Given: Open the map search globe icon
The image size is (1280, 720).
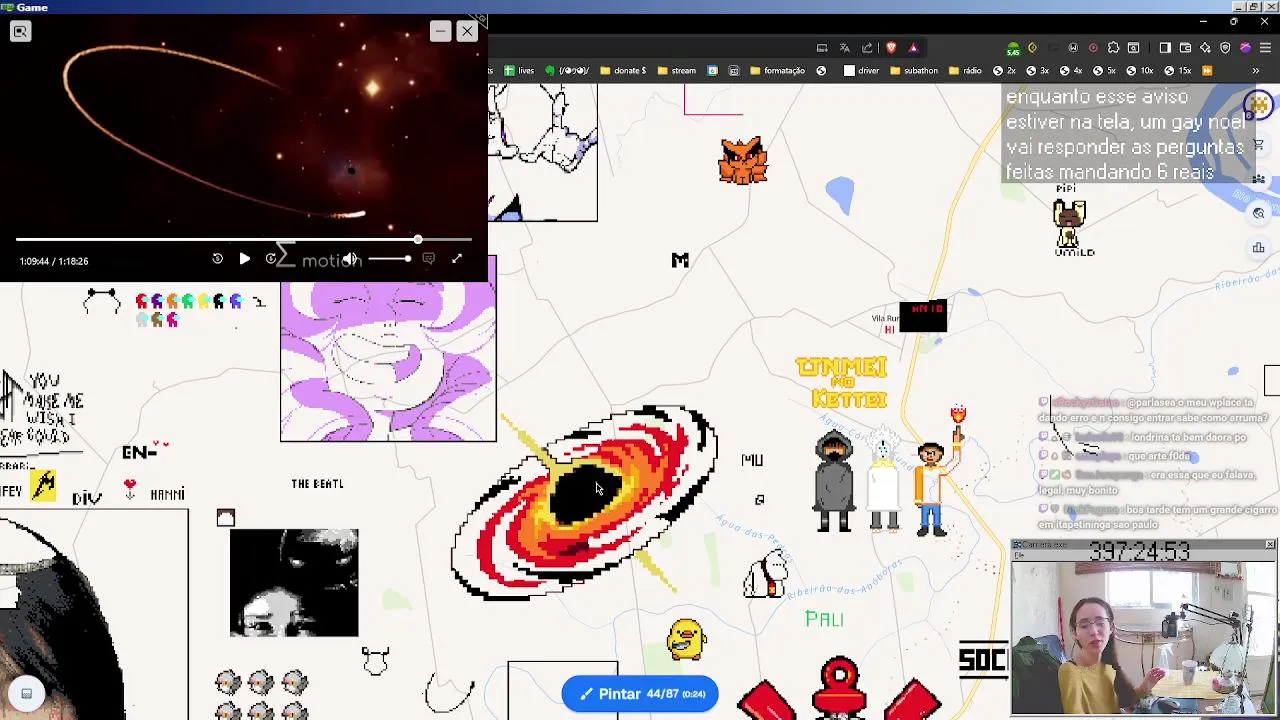Looking at the screenshot, I should [x=1258, y=213].
